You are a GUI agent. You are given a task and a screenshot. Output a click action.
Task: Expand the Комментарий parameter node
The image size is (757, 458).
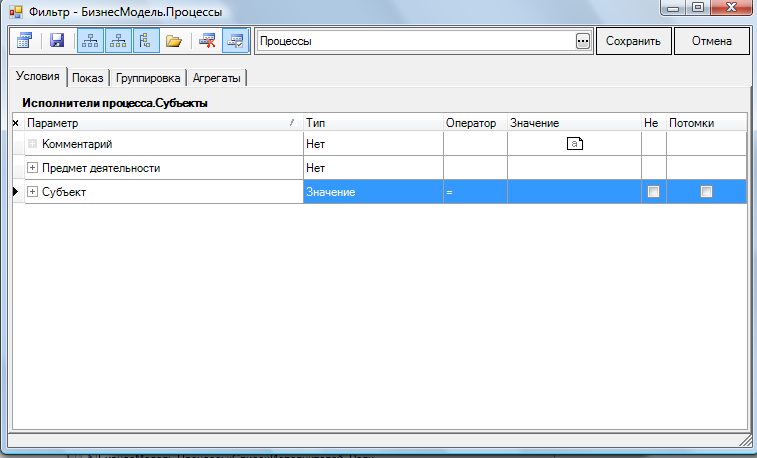[33, 145]
